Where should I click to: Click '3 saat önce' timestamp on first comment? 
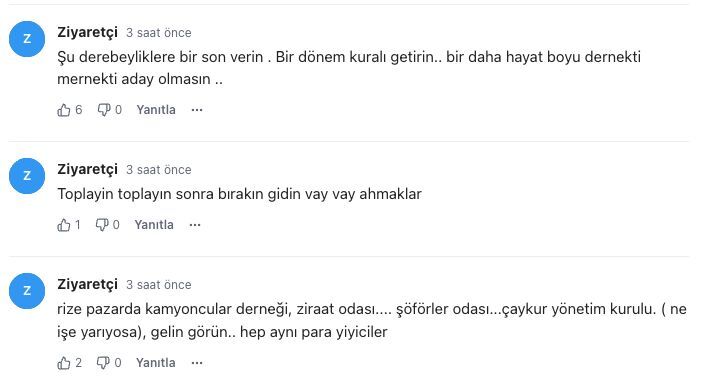click(158, 33)
